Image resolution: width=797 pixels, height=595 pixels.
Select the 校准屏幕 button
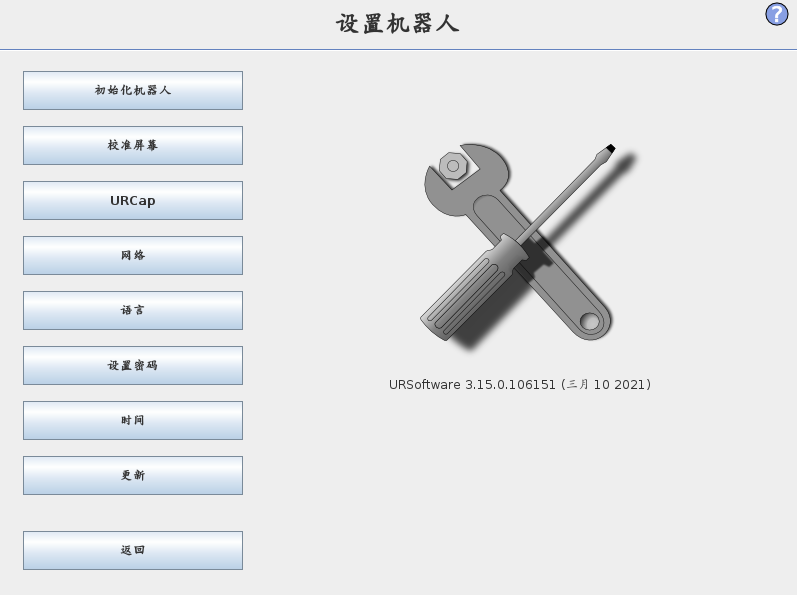pos(133,145)
